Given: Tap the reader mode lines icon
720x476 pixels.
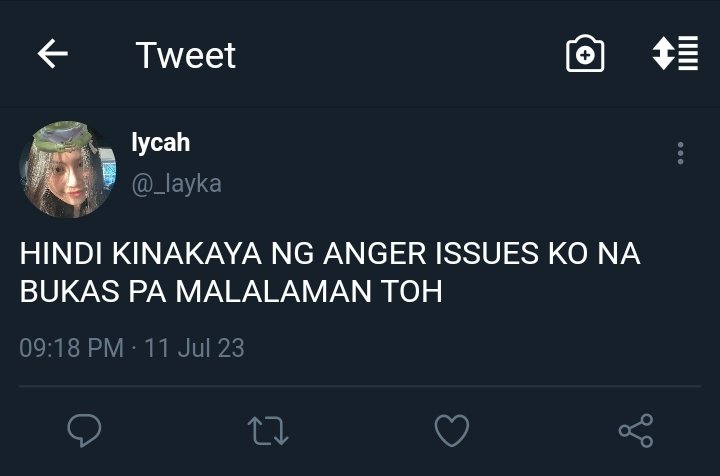Looking at the screenshot, I should (x=675, y=53).
